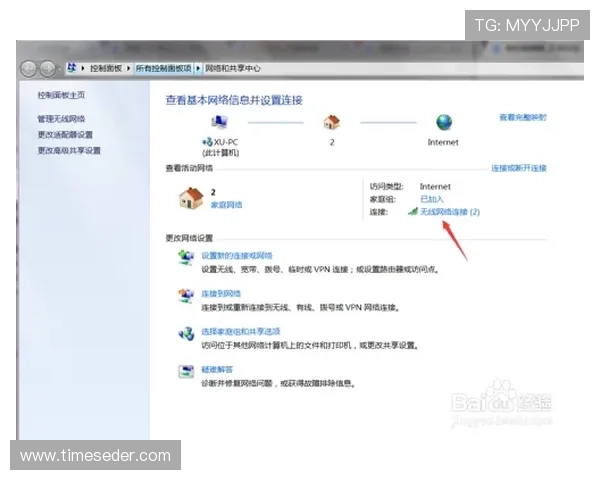Click the 疑难解答 troubleshooting icon

186,371
